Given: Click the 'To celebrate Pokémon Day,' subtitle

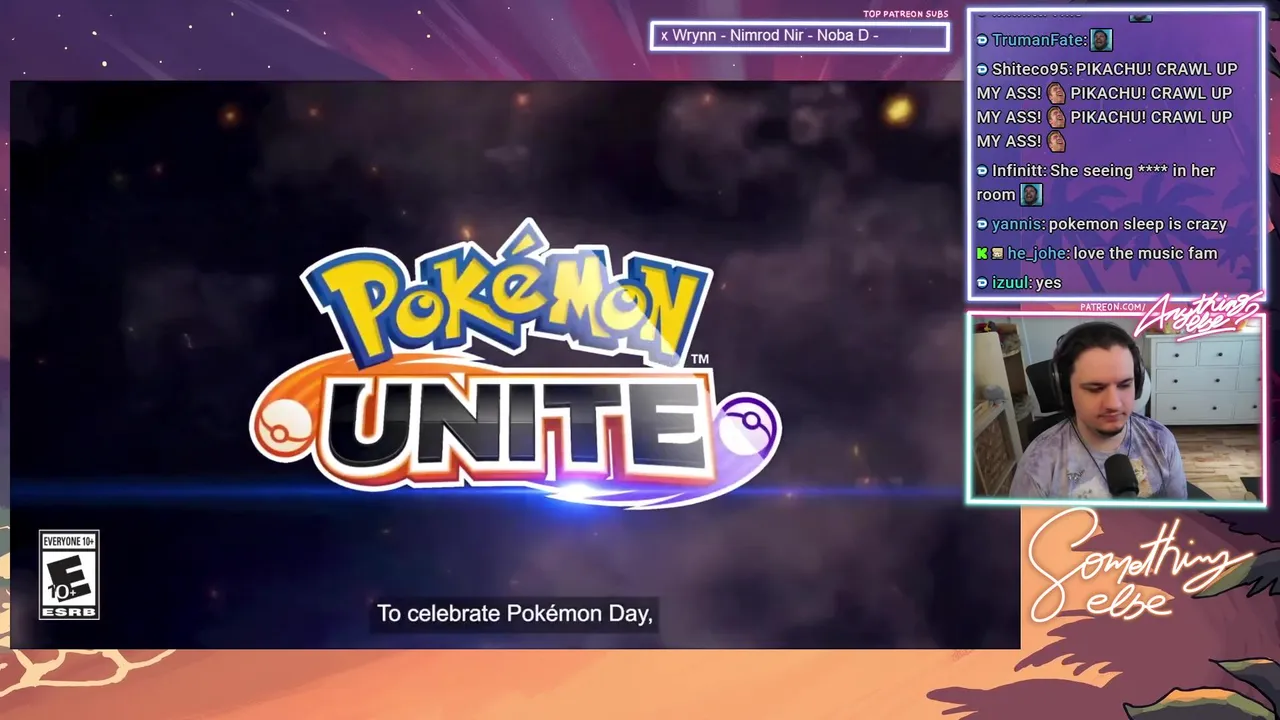Looking at the screenshot, I should (515, 614).
